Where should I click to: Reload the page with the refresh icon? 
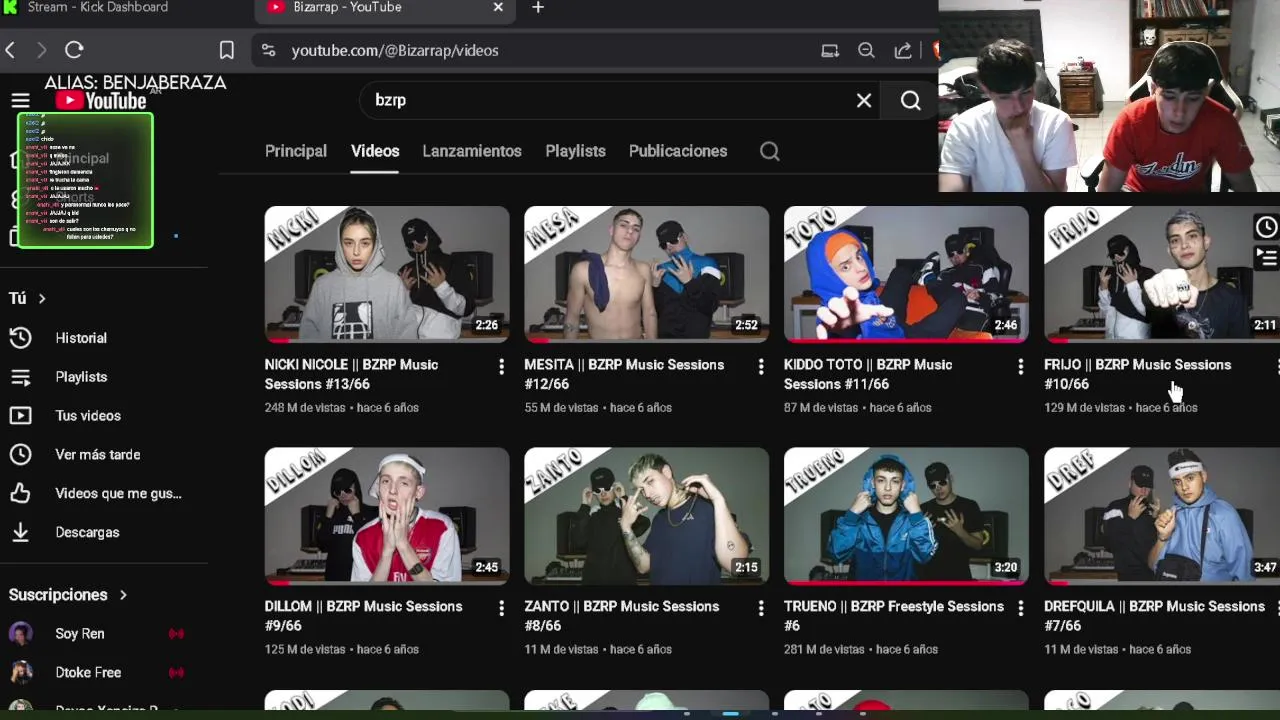point(74,50)
